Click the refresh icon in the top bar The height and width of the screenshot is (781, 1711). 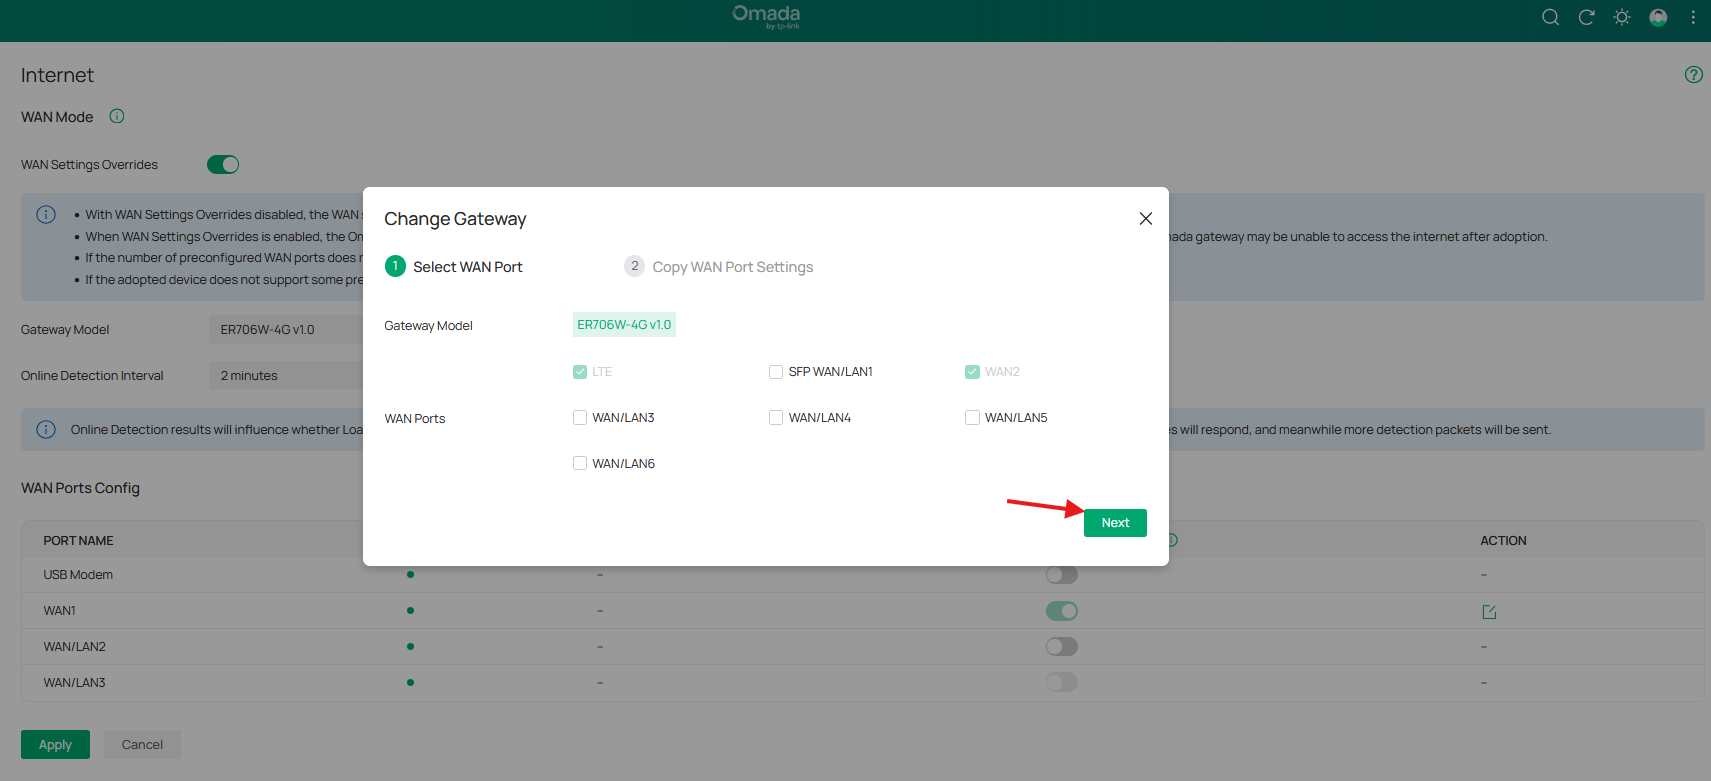(1586, 17)
